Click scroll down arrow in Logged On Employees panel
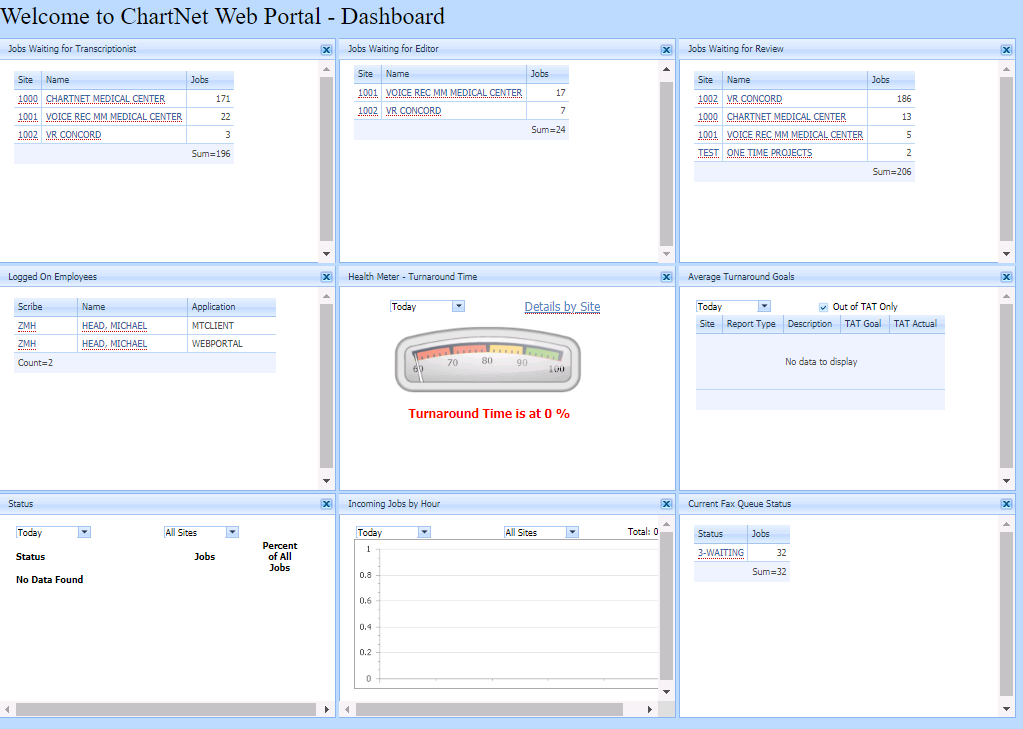The image size is (1023, 729). (x=326, y=481)
